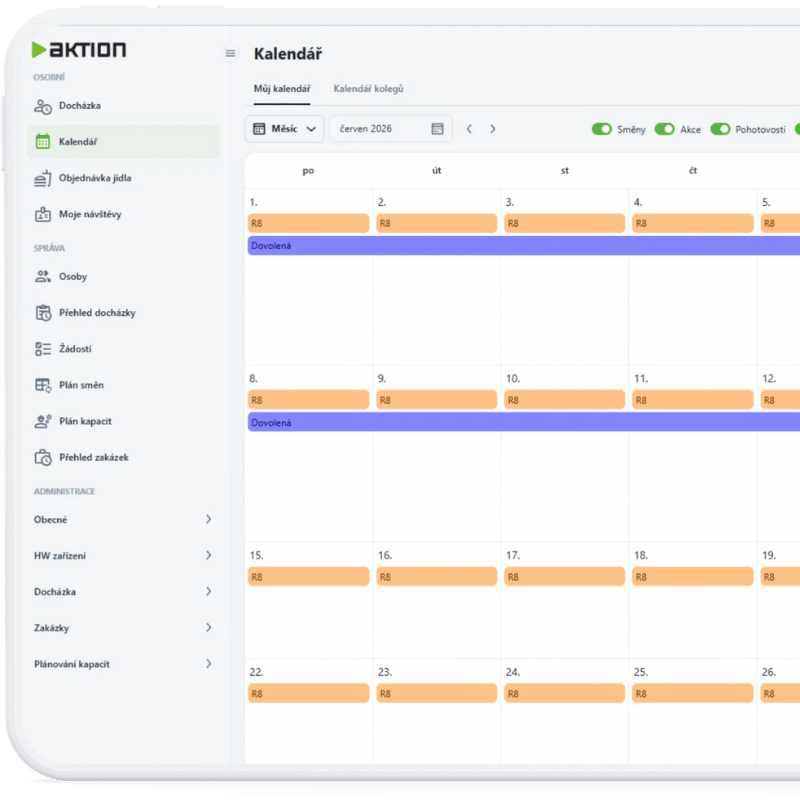Click the Přehled docházky icon
Image resolution: width=800 pixels, height=800 pixels.
[43, 313]
